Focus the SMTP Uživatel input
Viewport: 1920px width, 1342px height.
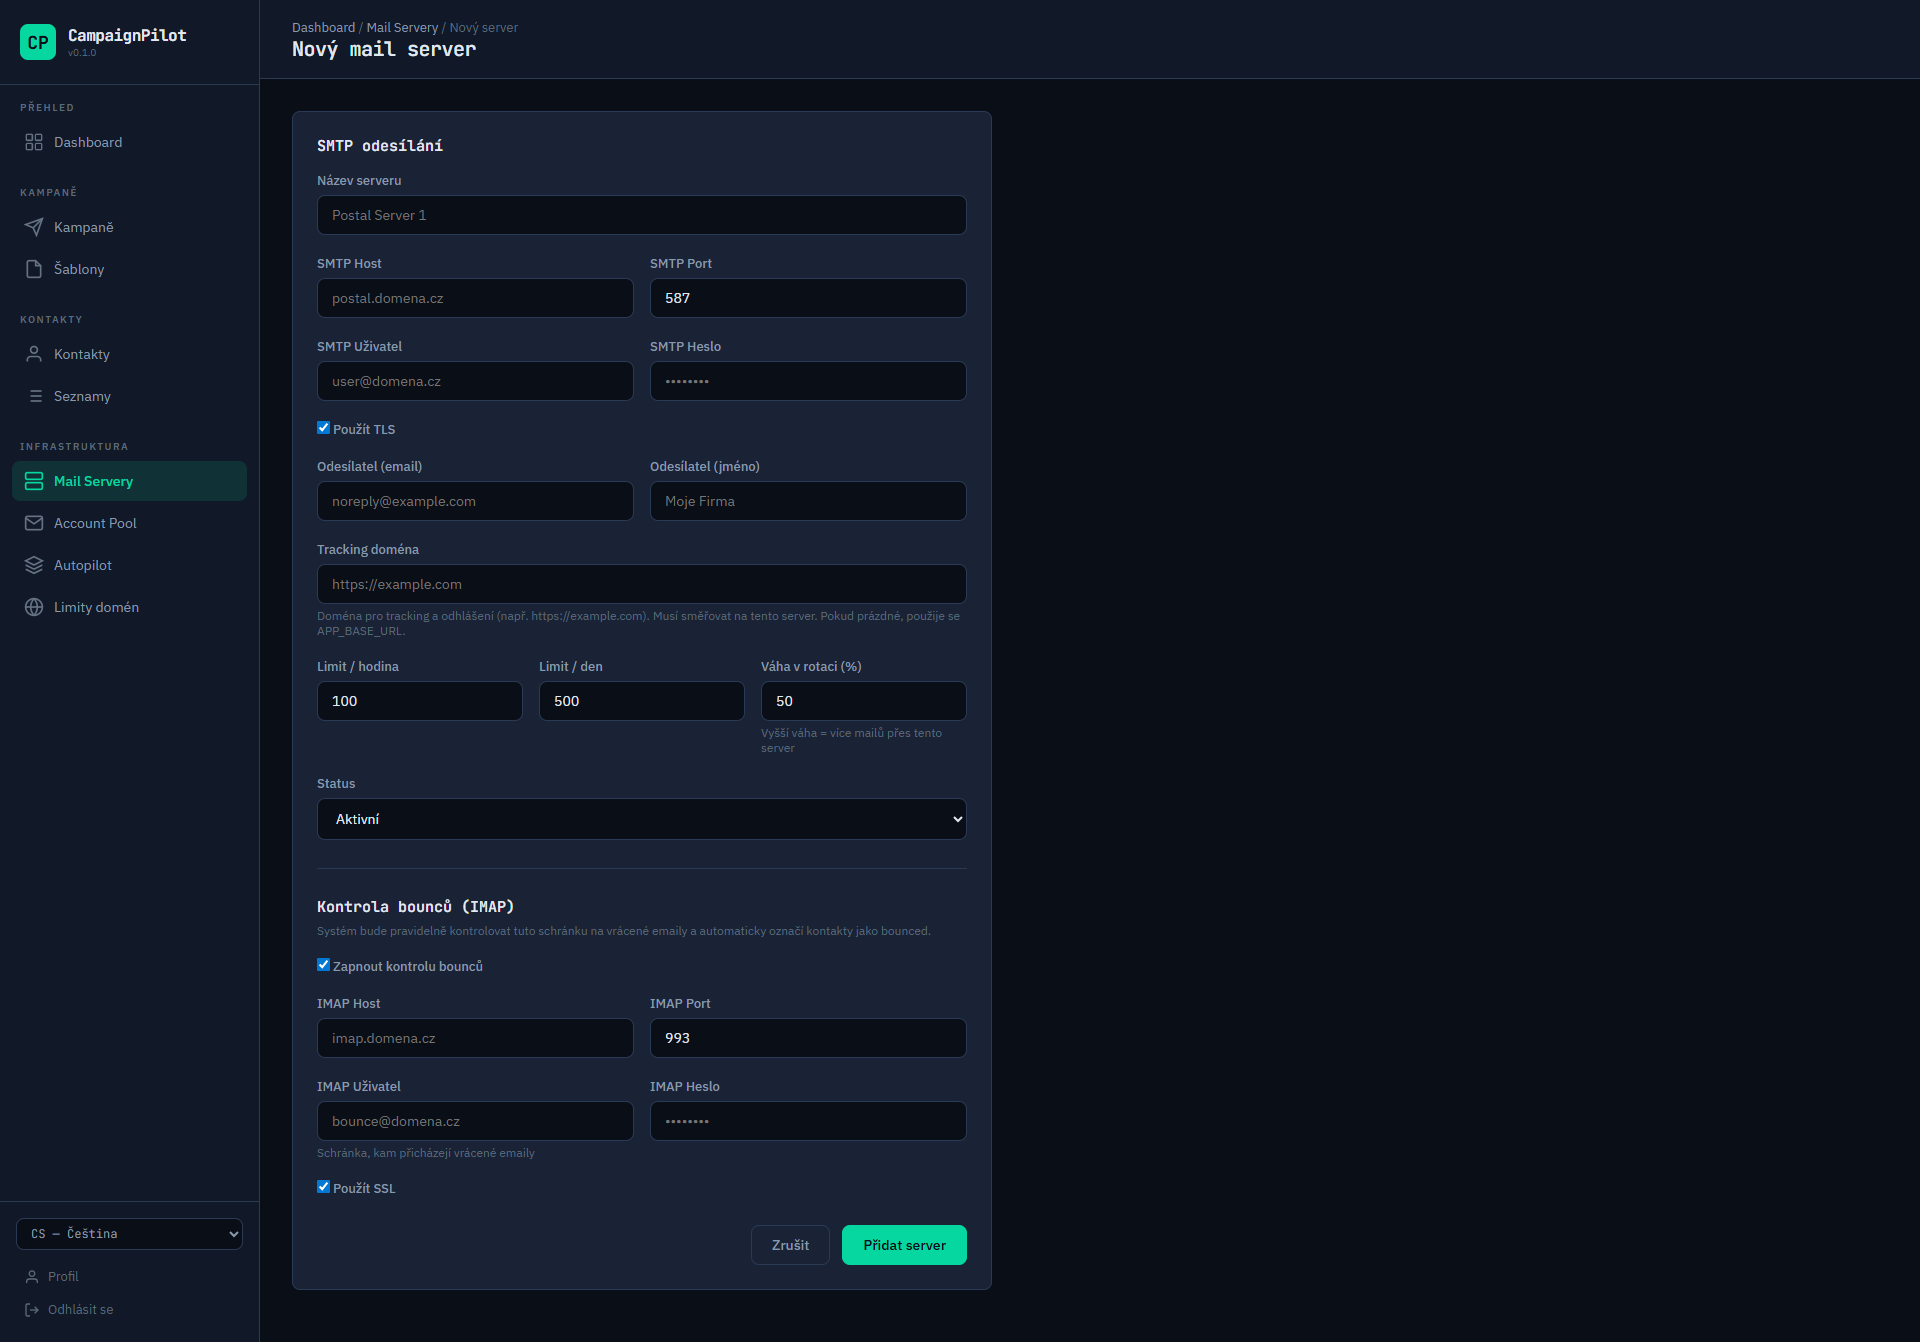pyautogui.click(x=475, y=381)
